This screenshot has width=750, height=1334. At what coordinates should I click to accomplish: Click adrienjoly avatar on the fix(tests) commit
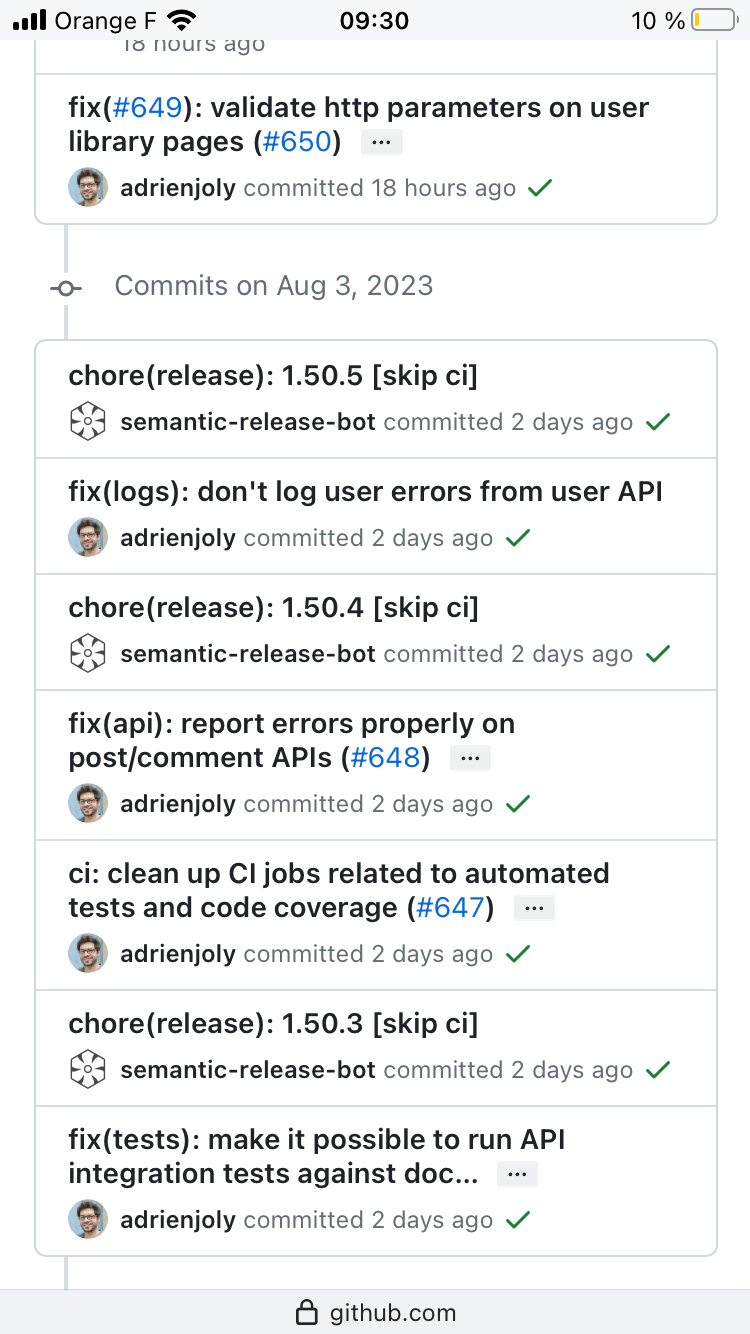pos(88,1219)
